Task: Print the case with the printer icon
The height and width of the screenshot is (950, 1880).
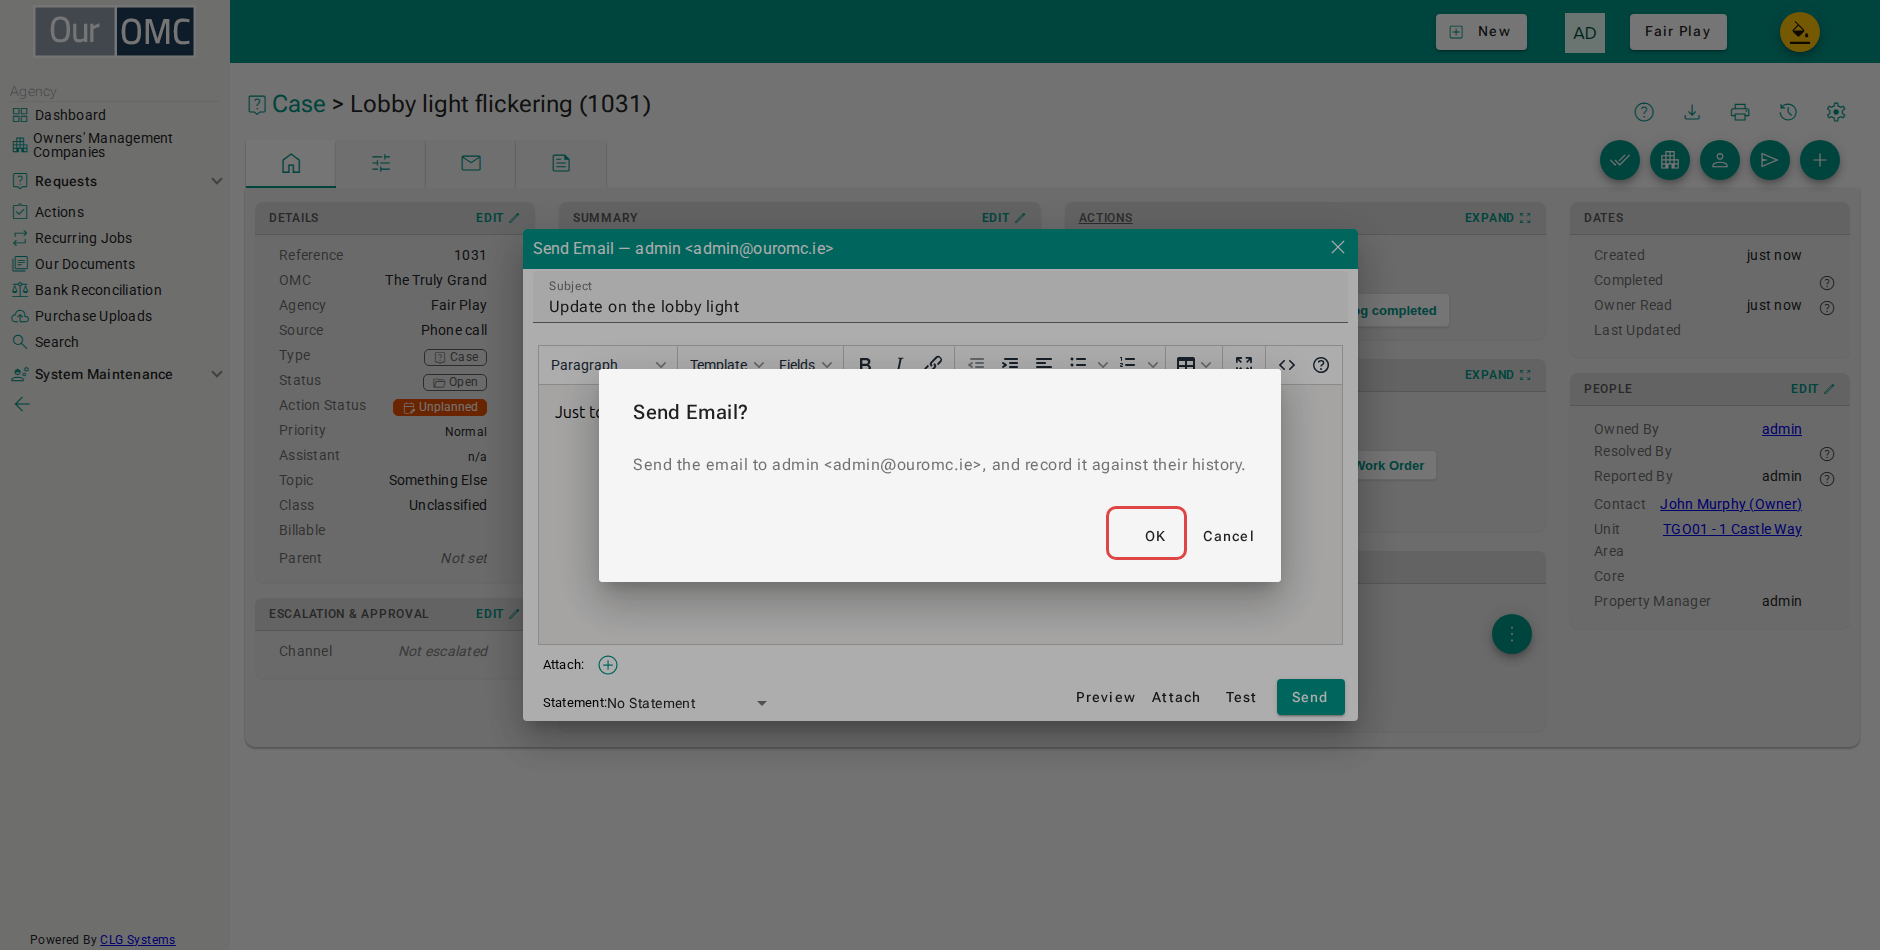Action: click(x=1740, y=112)
